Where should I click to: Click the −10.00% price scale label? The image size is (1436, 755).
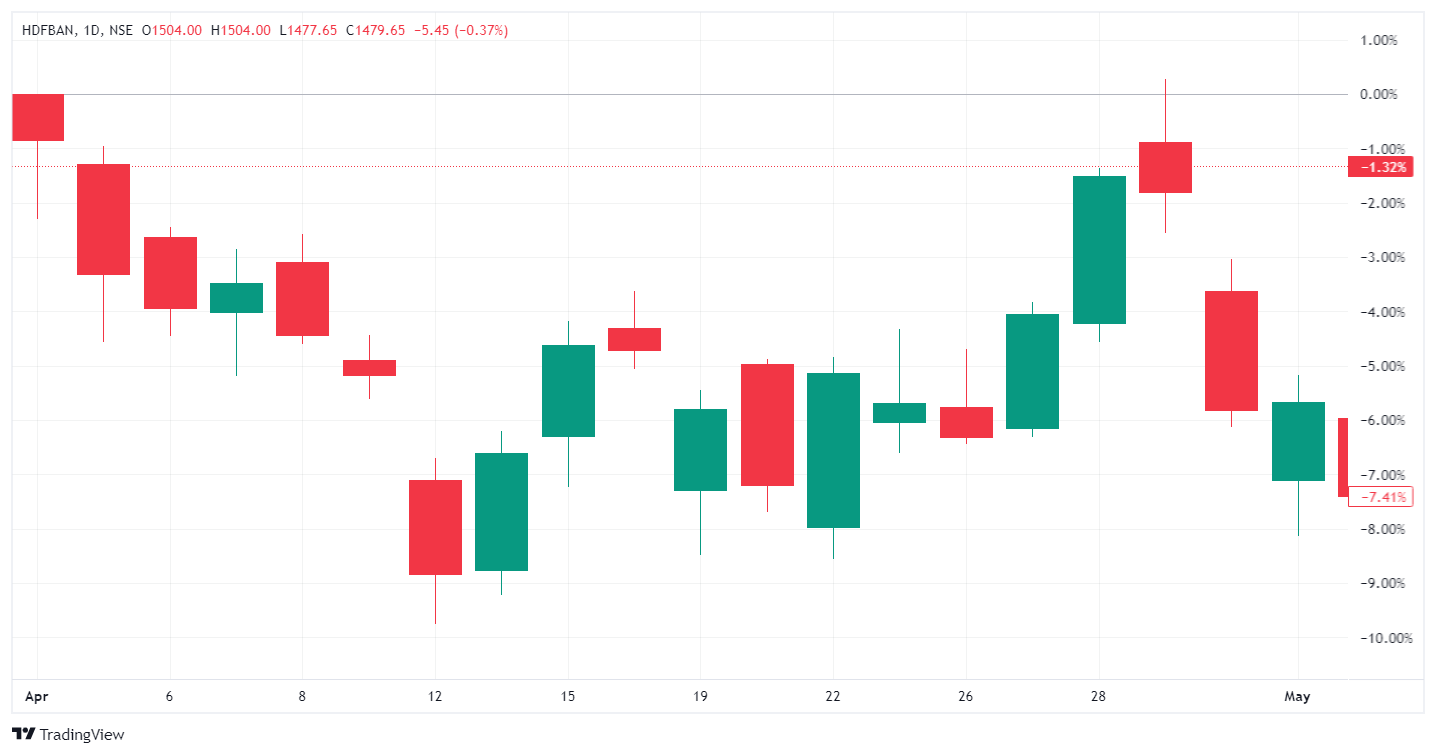[x=1376, y=638]
